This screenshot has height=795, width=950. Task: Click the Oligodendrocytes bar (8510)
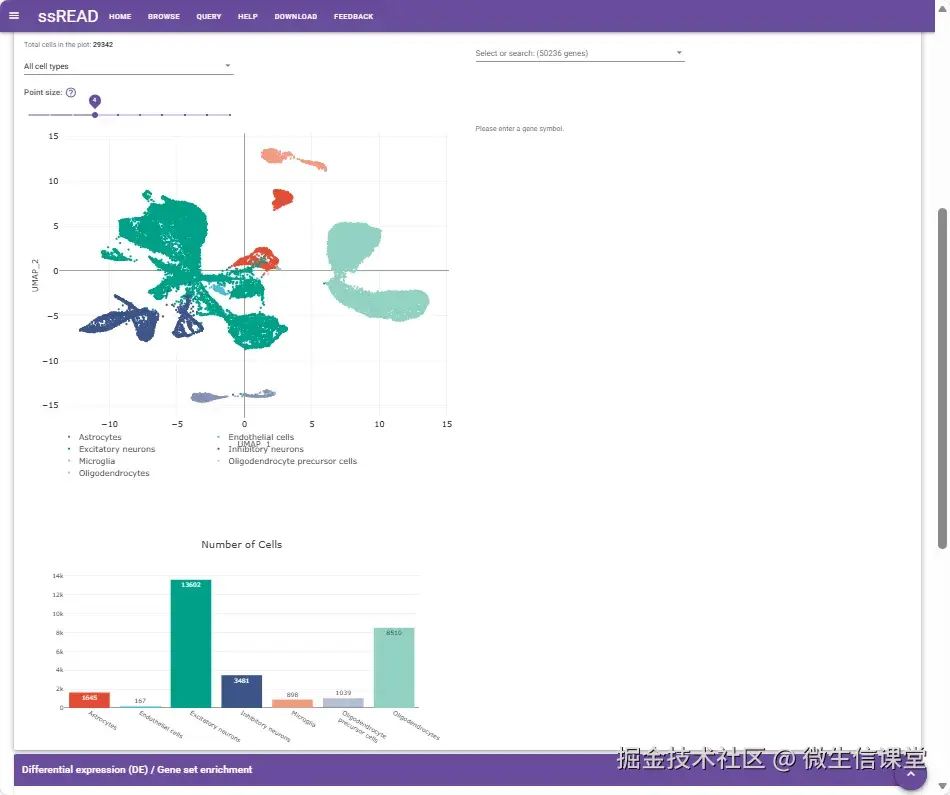coord(394,667)
